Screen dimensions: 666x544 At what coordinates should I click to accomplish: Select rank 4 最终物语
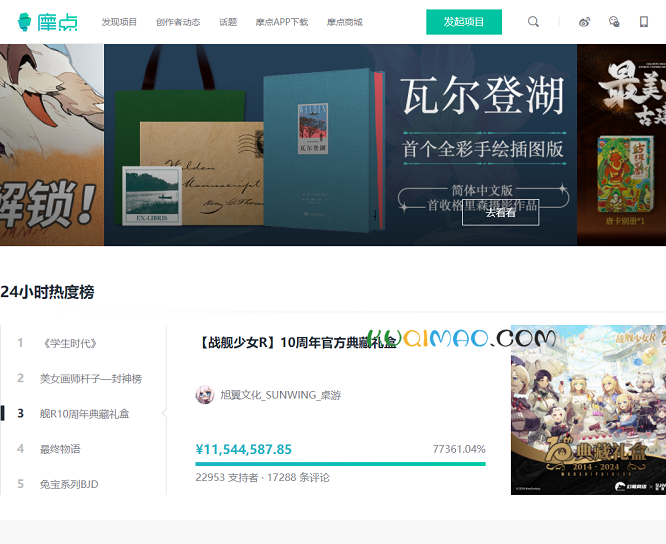tap(60, 449)
